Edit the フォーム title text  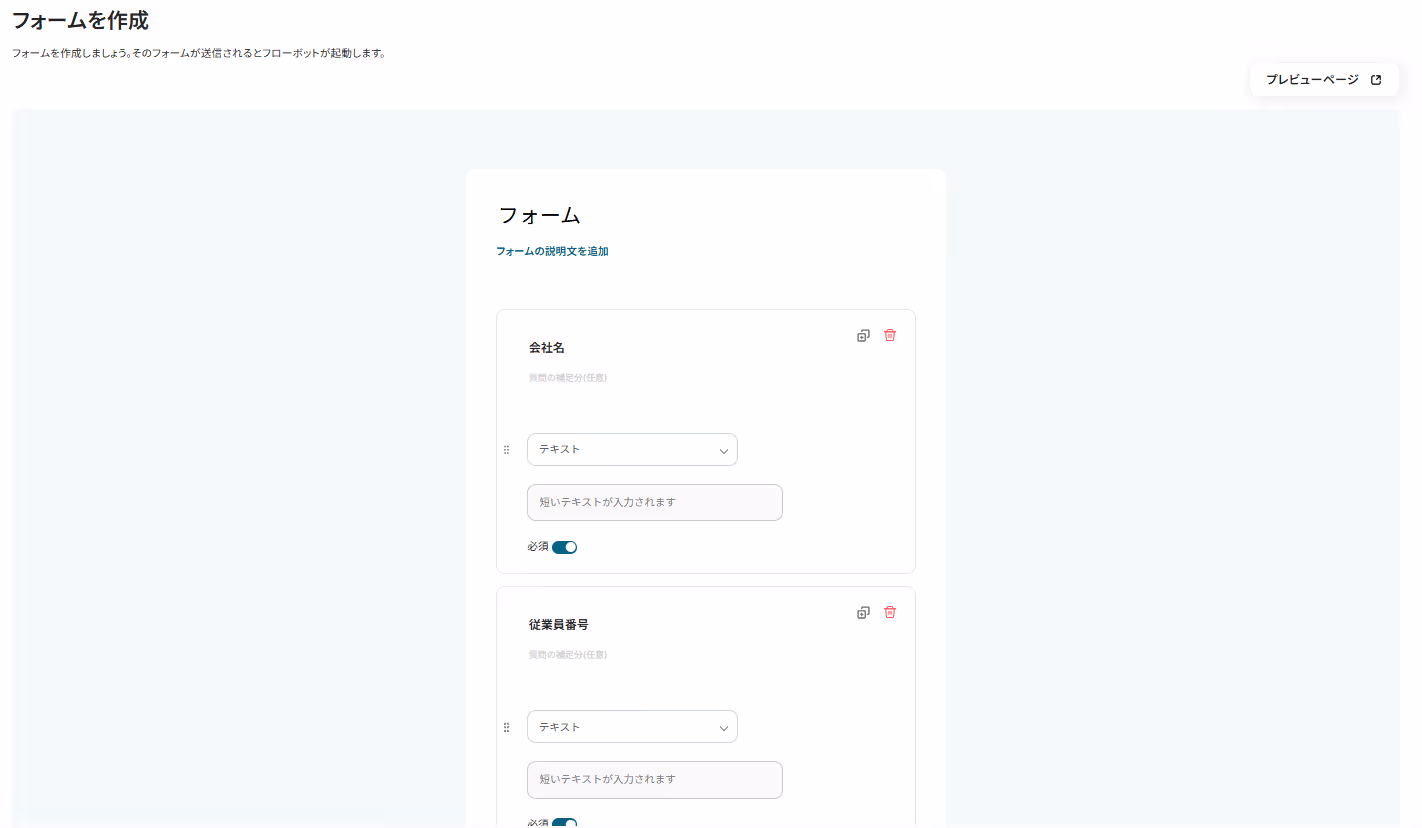[x=540, y=215]
